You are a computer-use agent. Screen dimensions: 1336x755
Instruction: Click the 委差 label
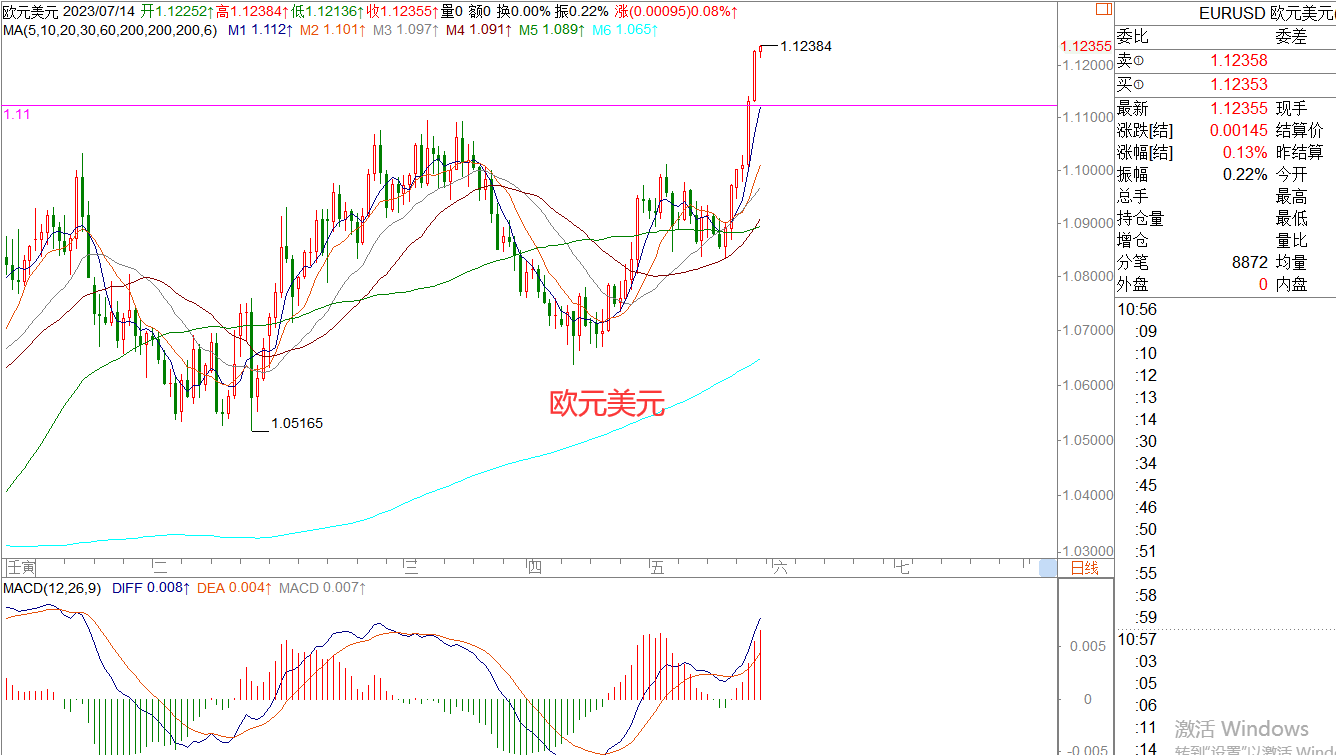(1292, 37)
